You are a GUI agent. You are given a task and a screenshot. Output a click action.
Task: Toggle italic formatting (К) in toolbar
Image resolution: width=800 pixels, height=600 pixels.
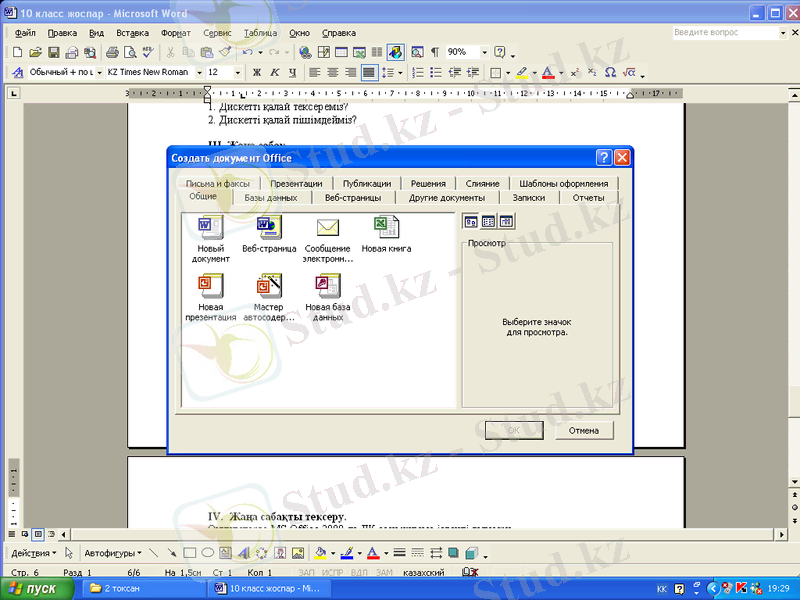(273, 73)
